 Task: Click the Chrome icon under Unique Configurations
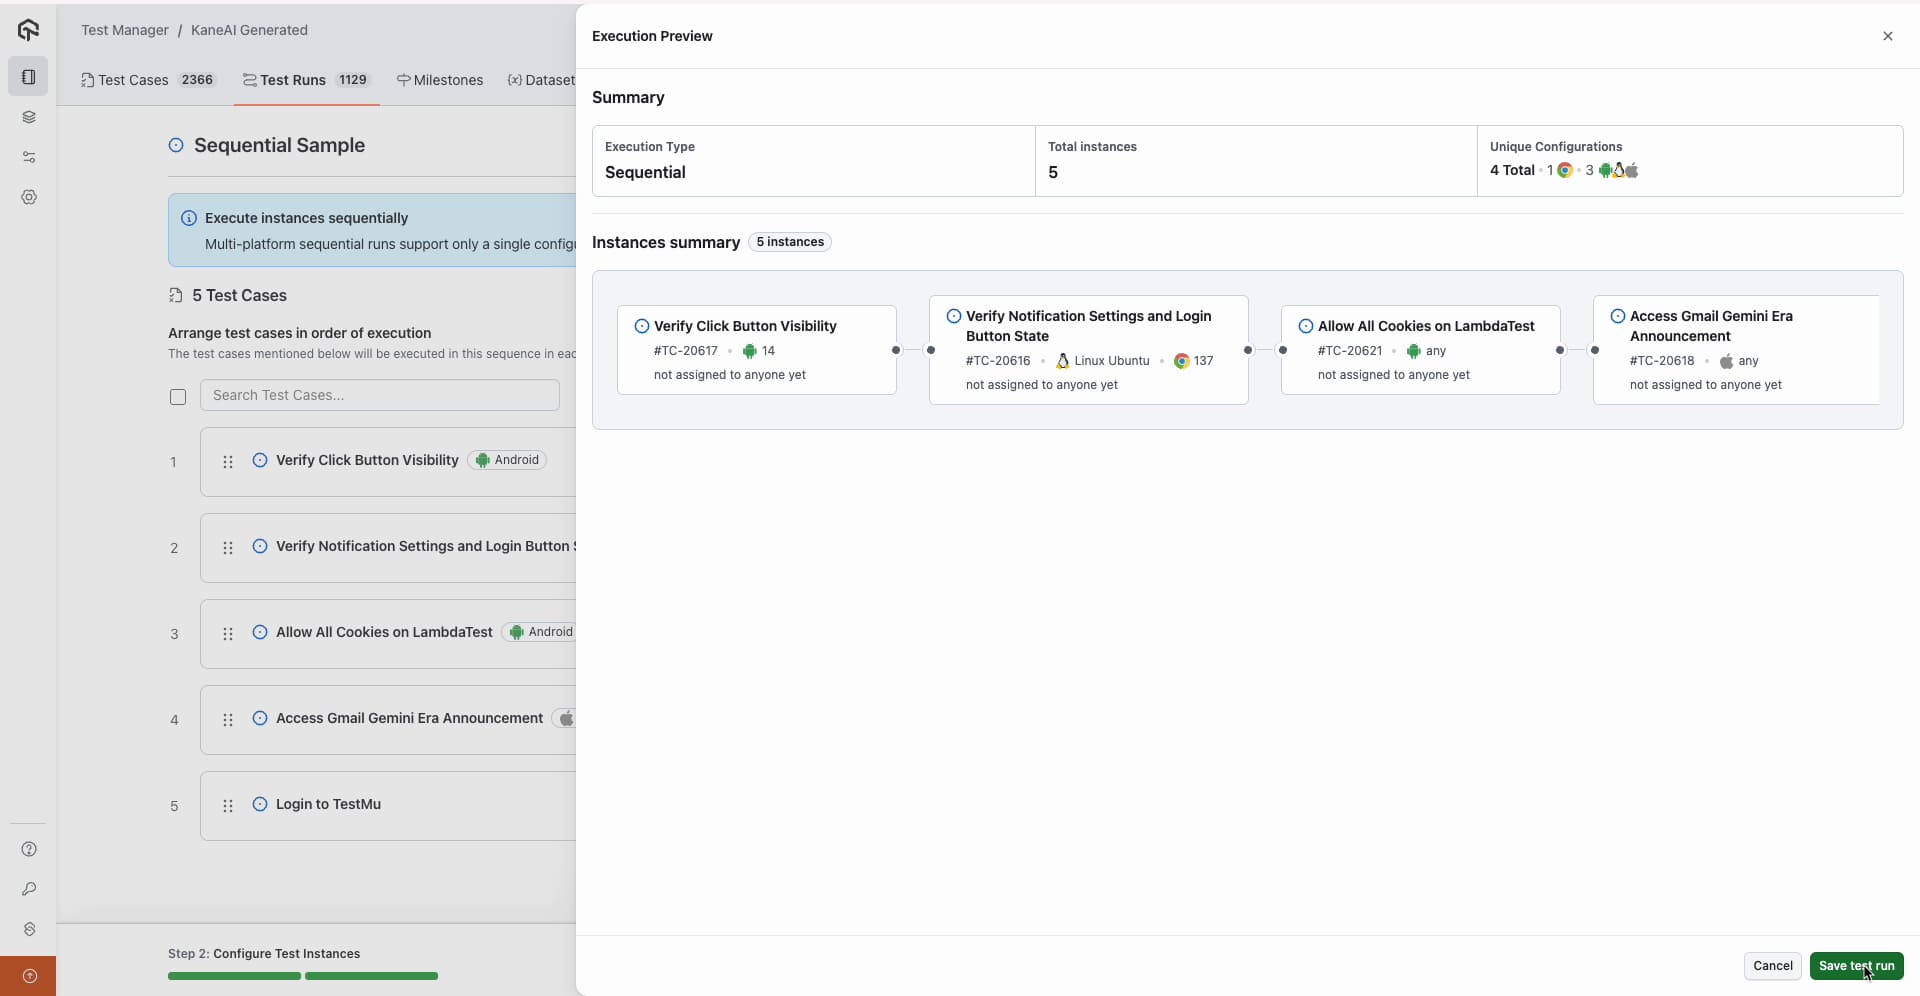pos(1567,170)
